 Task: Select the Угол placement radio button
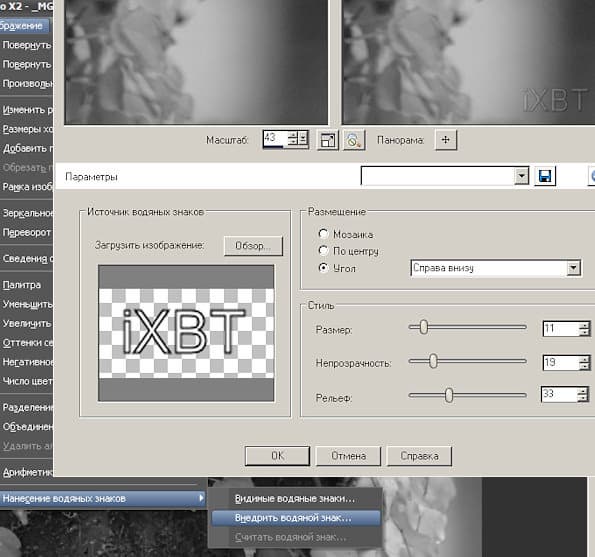point(323,267)
